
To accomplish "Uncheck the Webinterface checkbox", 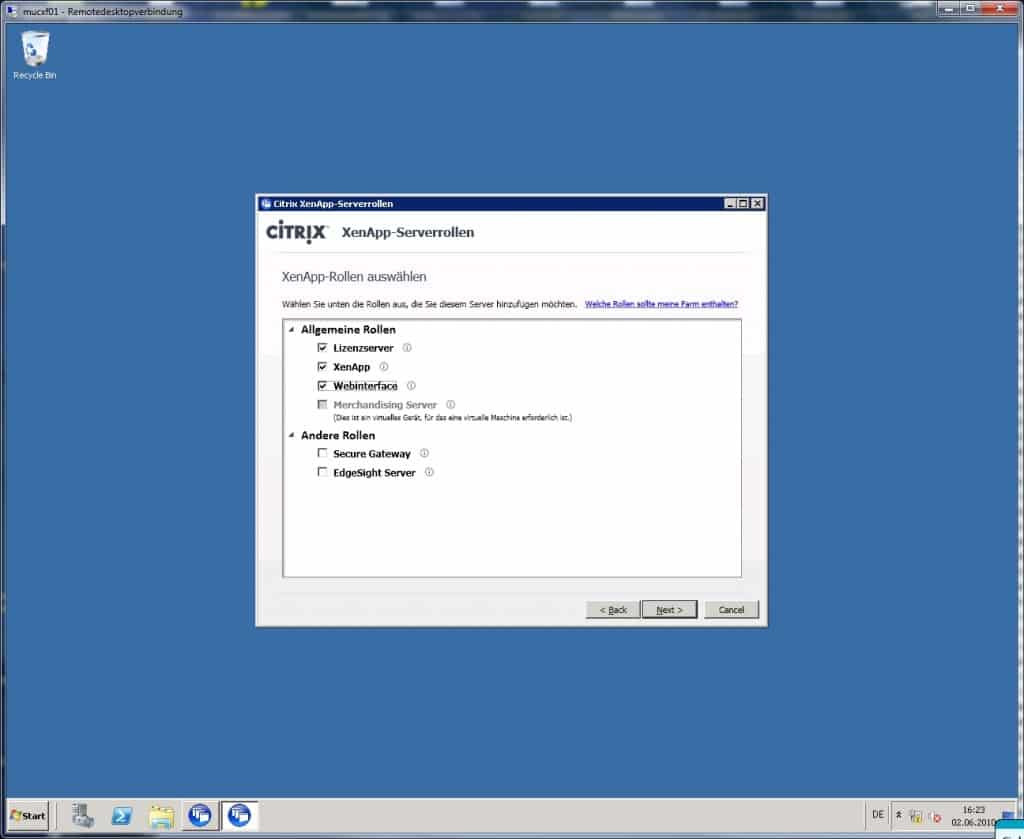I will (x=322, y=385).
